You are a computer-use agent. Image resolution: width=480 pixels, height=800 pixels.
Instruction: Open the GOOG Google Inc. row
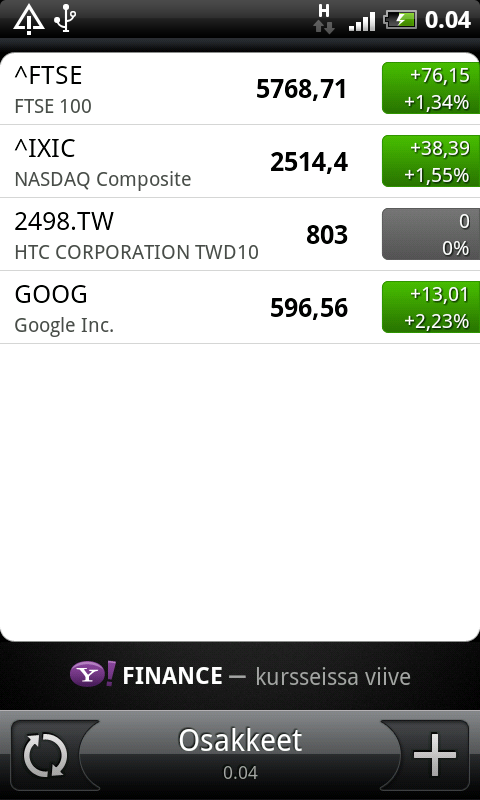(240, 307)
